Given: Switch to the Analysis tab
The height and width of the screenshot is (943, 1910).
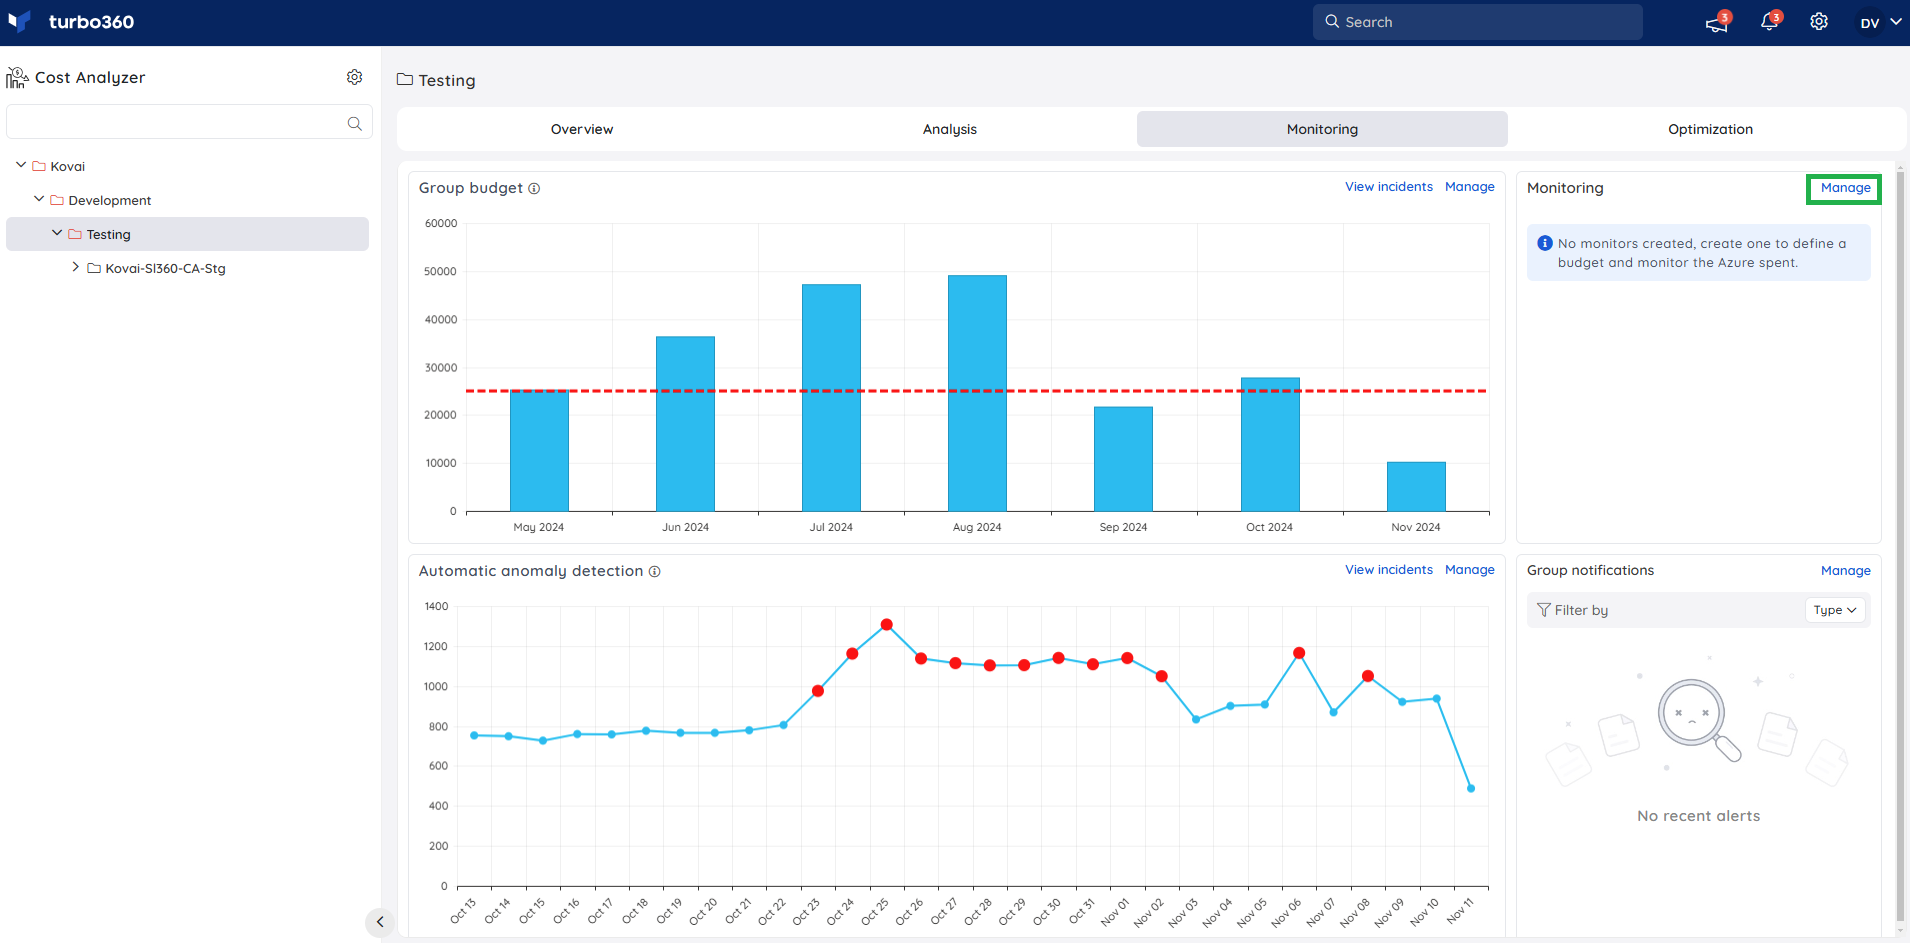Looking at the screenshot, I should [x=950, y=129].
